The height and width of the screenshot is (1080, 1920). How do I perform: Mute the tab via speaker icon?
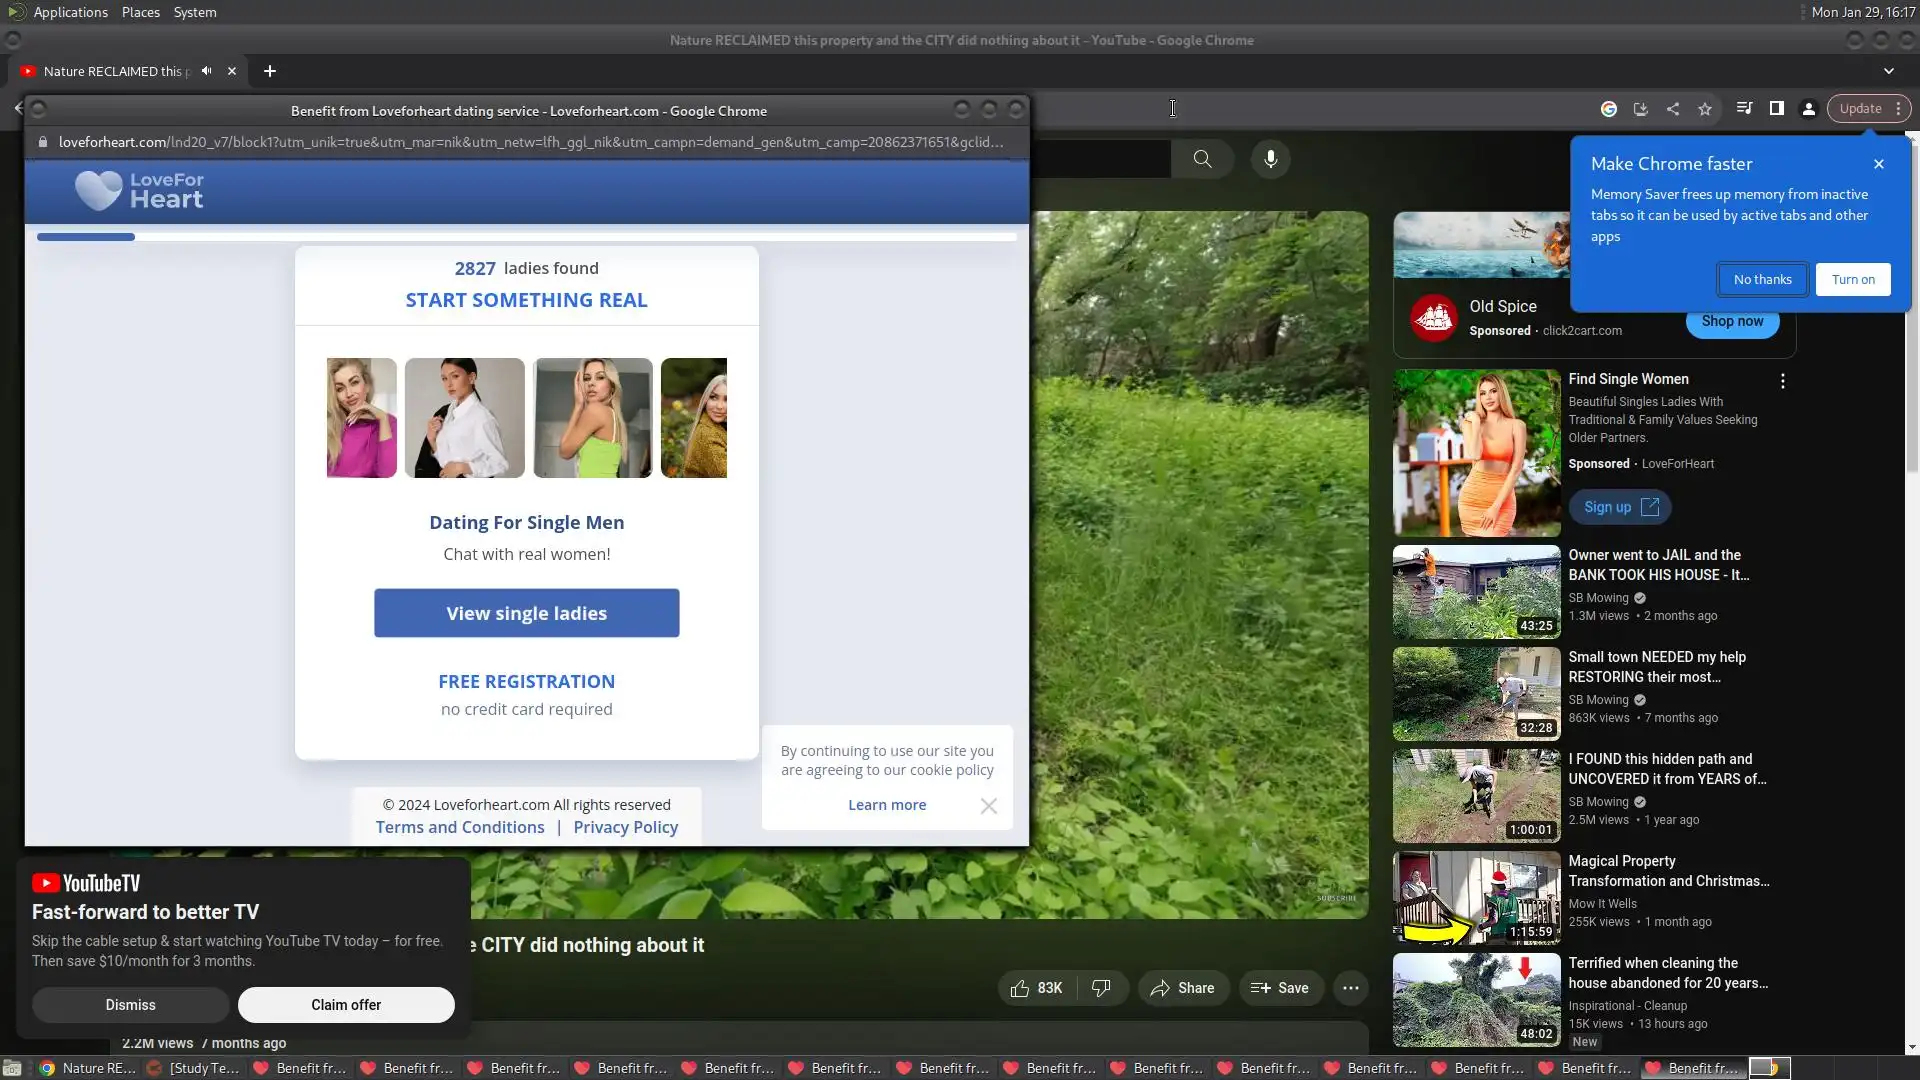(x=206, y=71)
